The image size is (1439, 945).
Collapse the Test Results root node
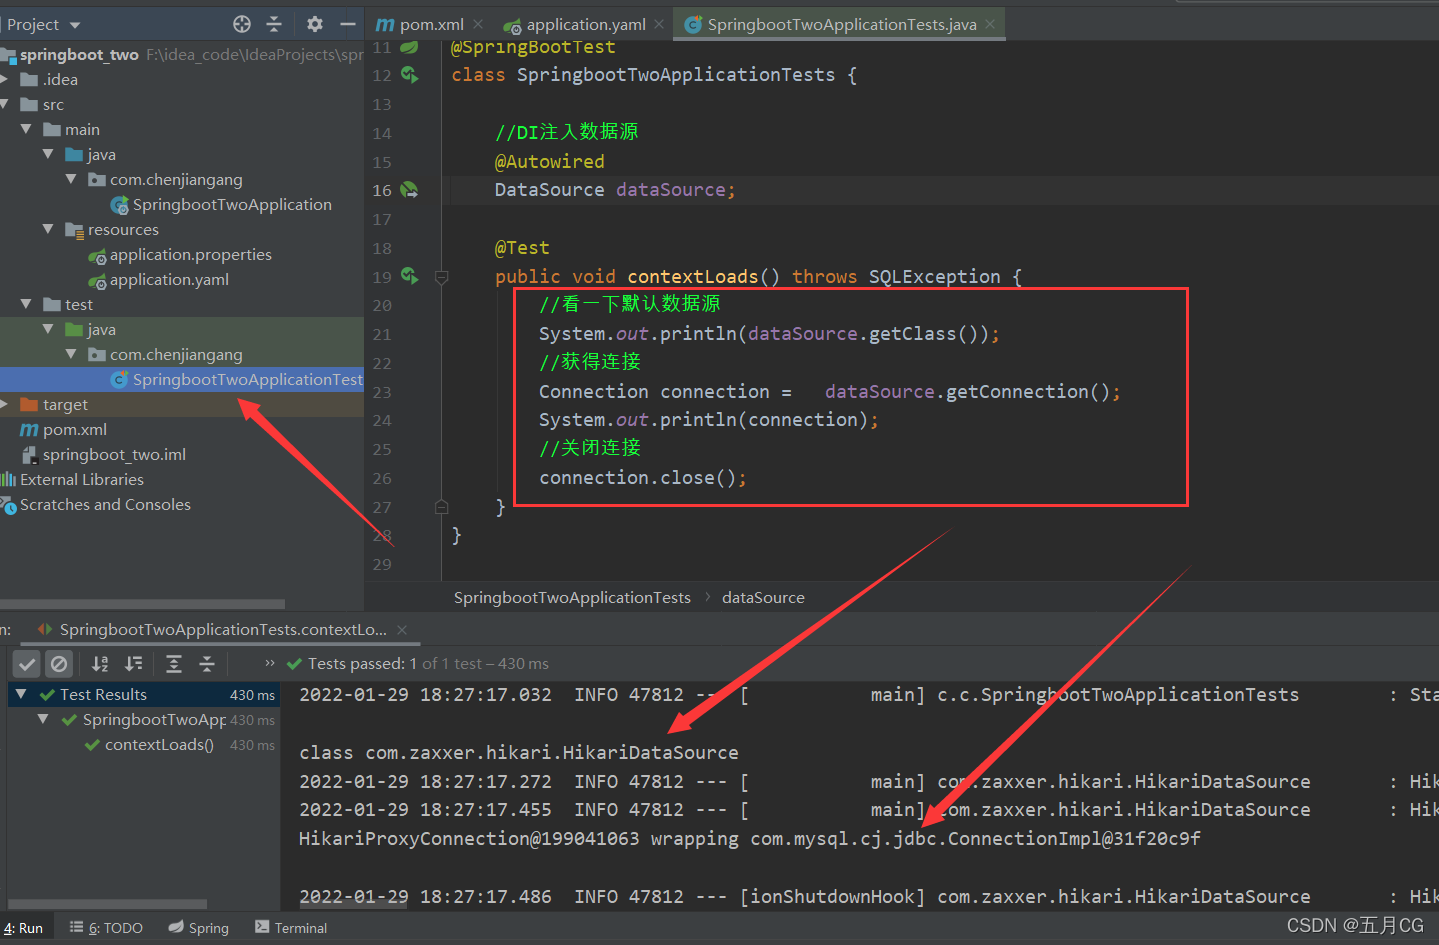pyautogui.click(x=21, y=694)
